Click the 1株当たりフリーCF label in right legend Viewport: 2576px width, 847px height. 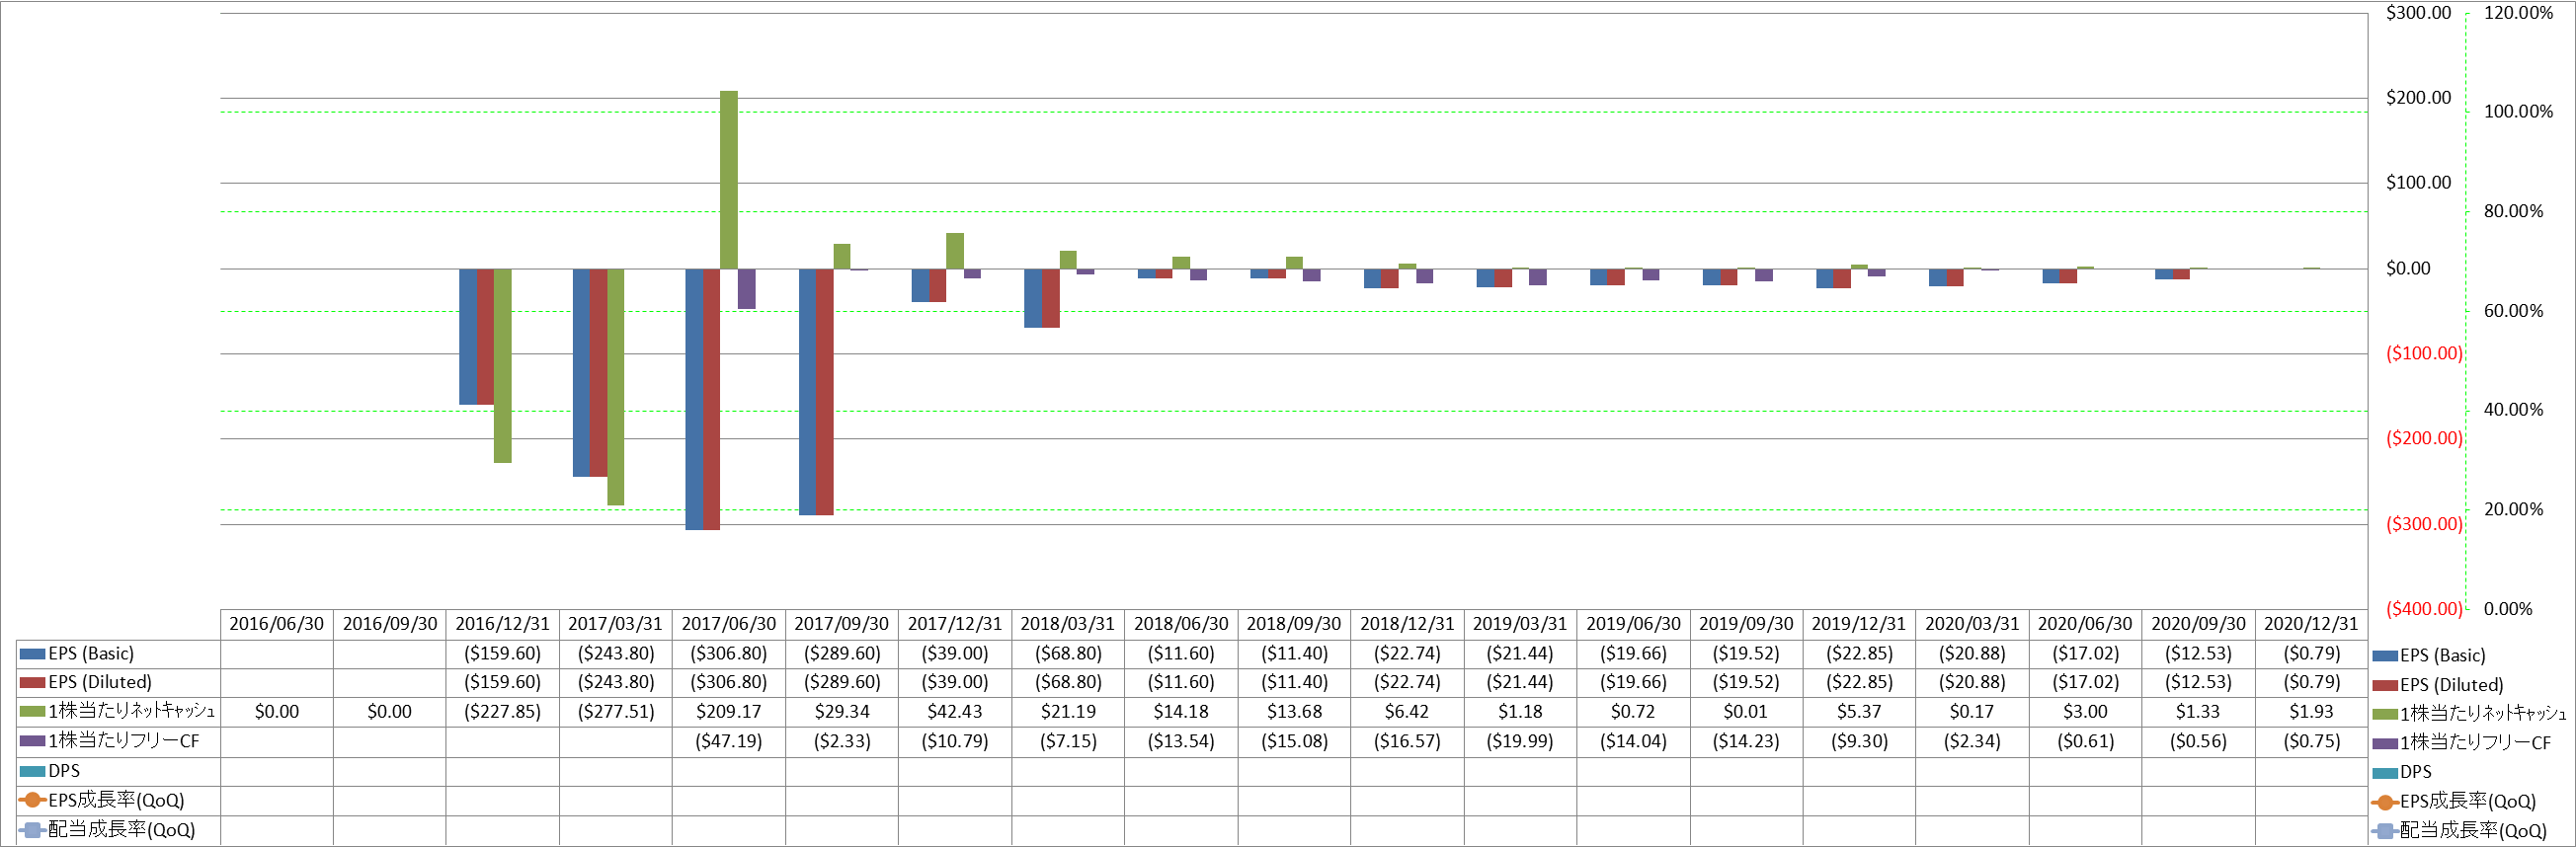click(x=2475, y=744)
